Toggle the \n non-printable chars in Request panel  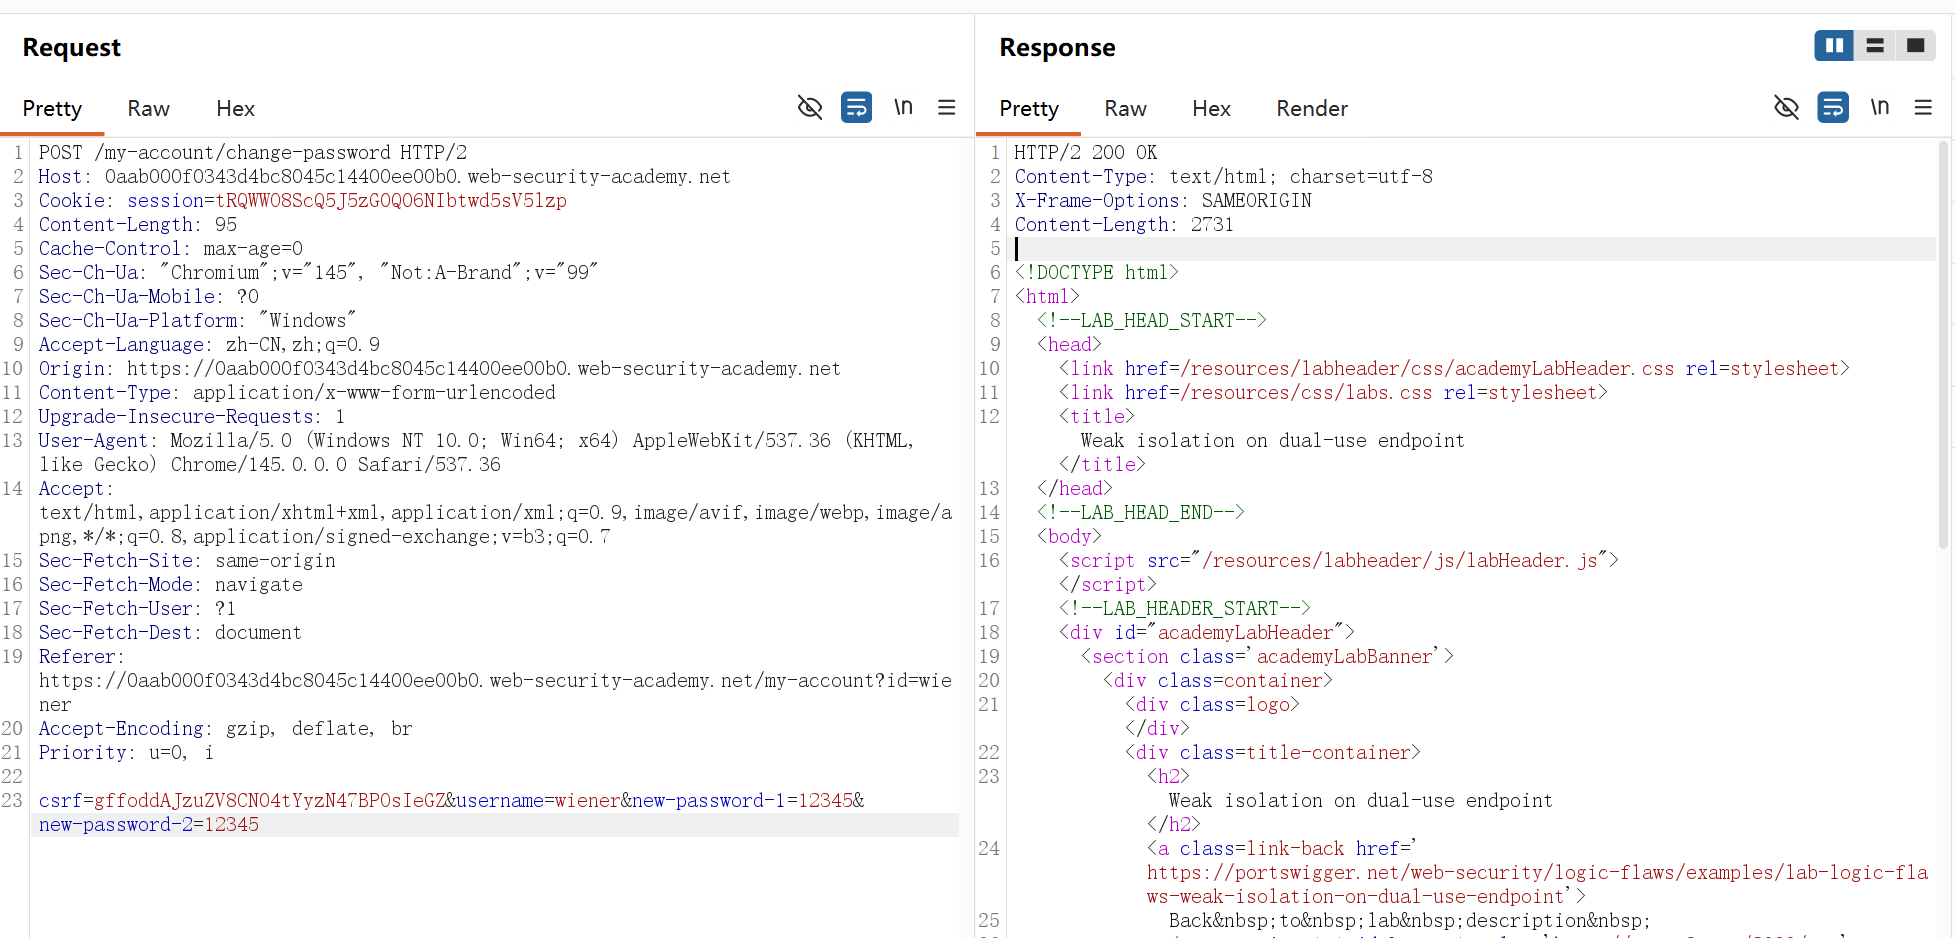point(903,107)
